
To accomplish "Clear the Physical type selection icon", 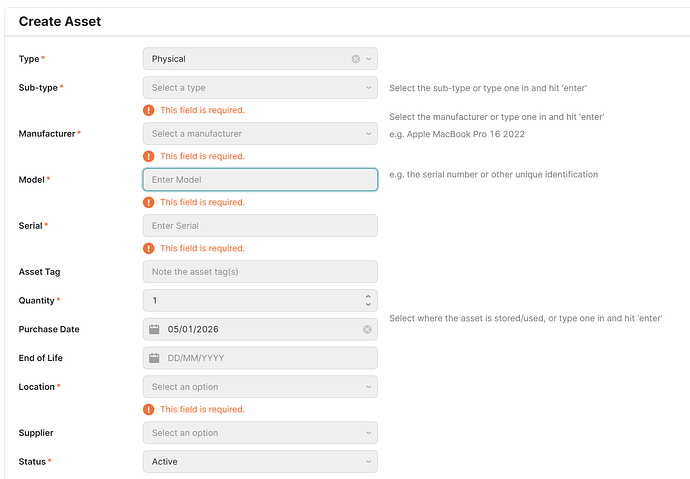I will pos(355,59).
